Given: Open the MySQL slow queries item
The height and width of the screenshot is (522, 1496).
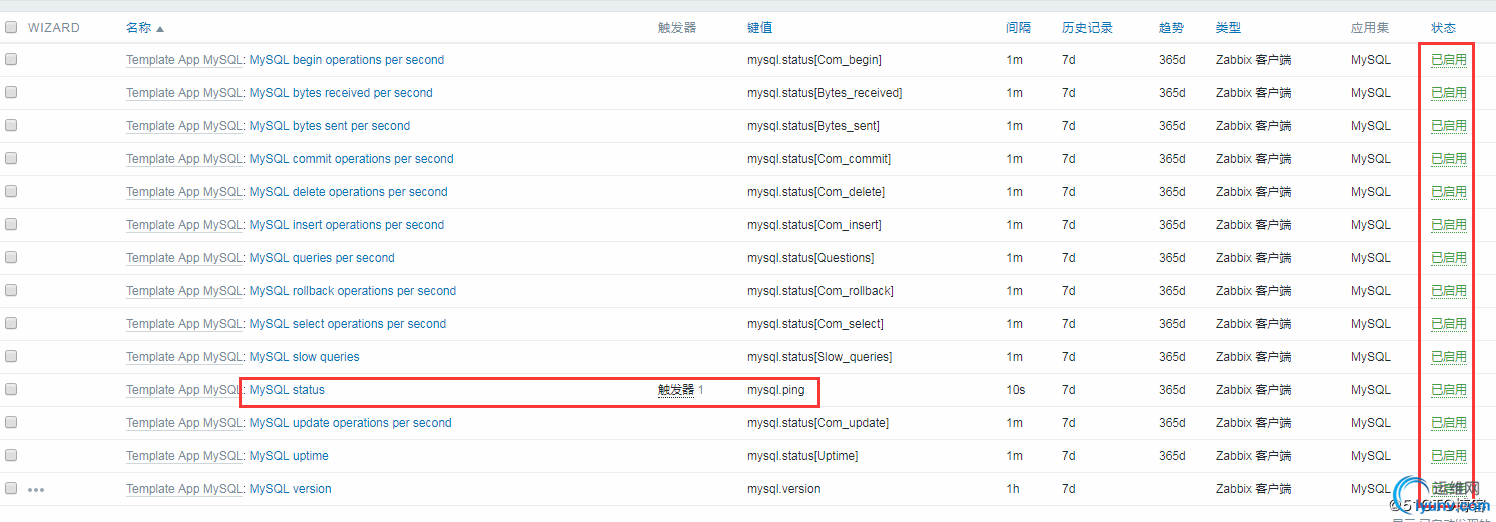Looking at the screenshot, I should (x=304, y=357).
